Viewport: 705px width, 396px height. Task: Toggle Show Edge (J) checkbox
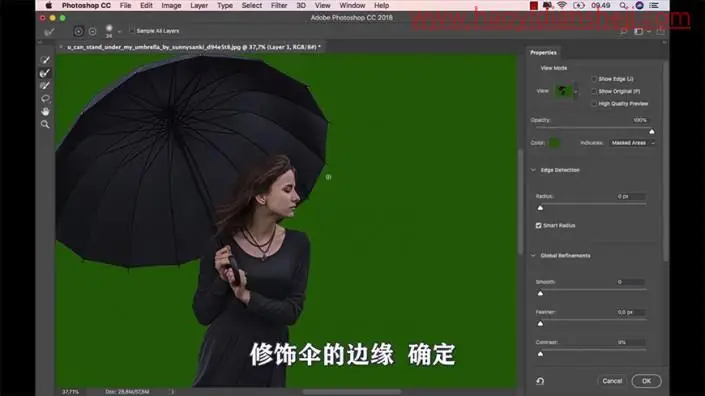[594, 79]
